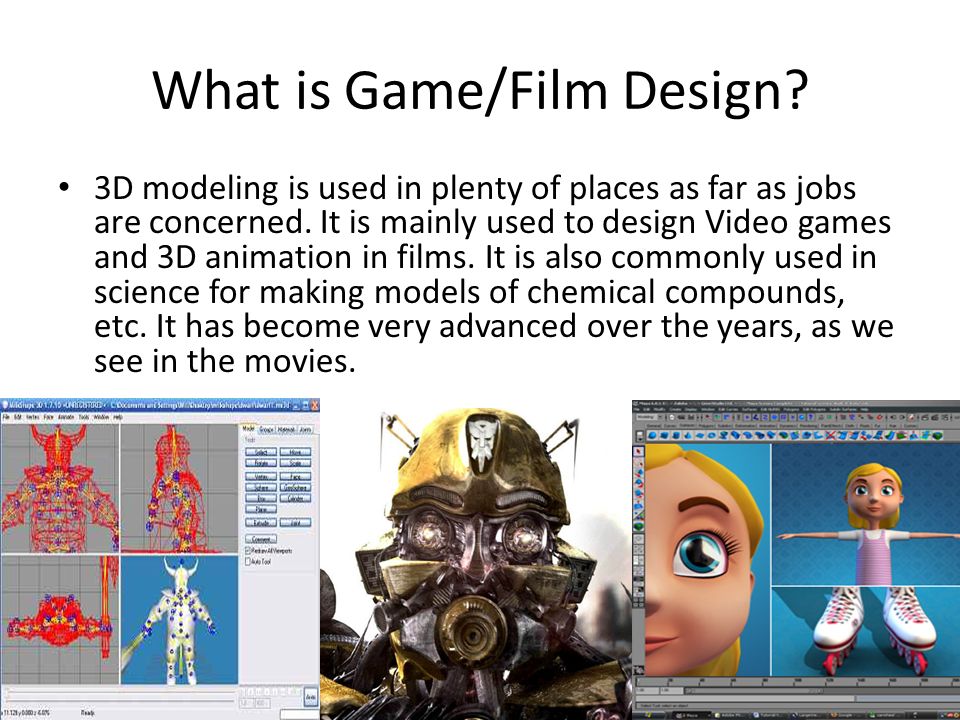
Task: Enable the Auto Tool checkbox in MilkShape
Action: (248, 561)
